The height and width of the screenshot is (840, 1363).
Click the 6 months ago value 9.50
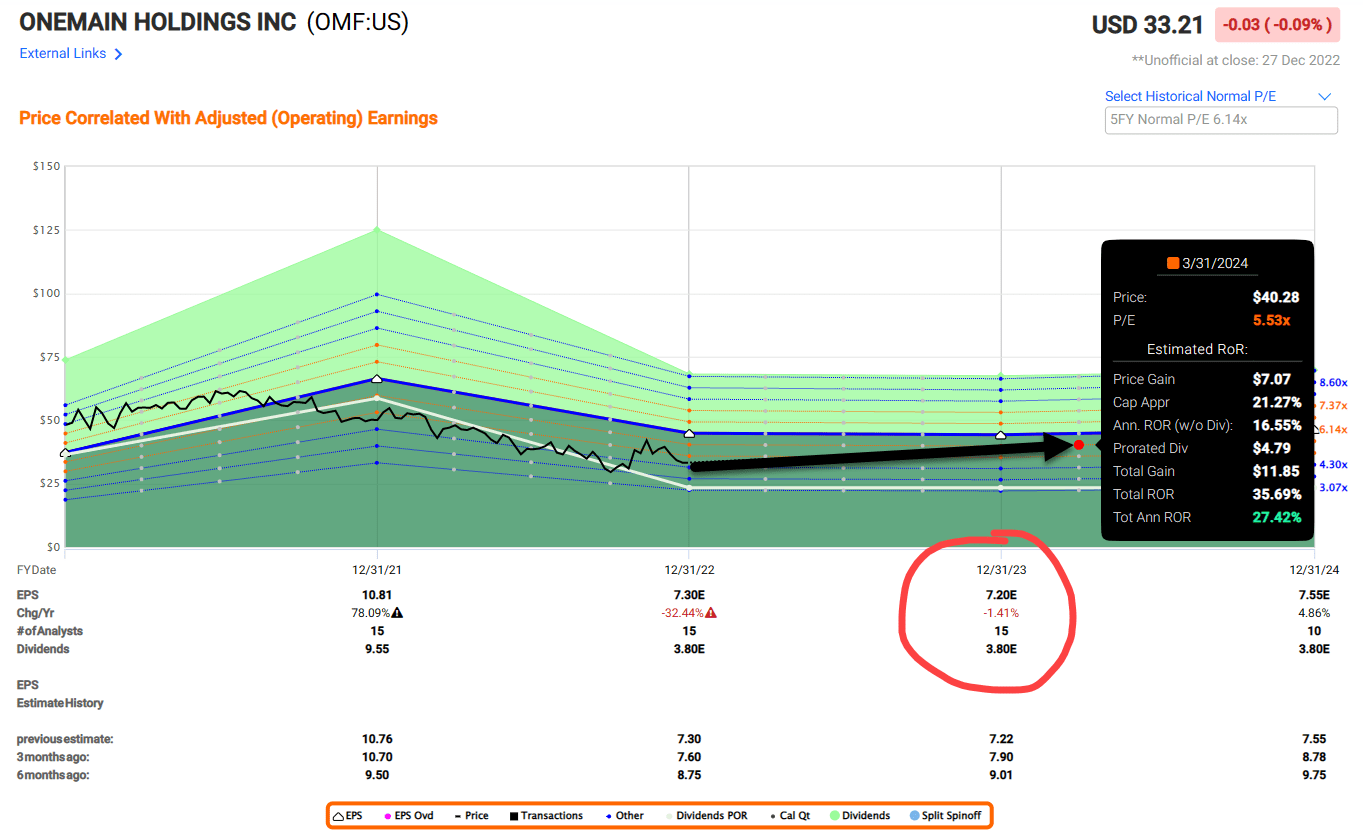[377, 775]
